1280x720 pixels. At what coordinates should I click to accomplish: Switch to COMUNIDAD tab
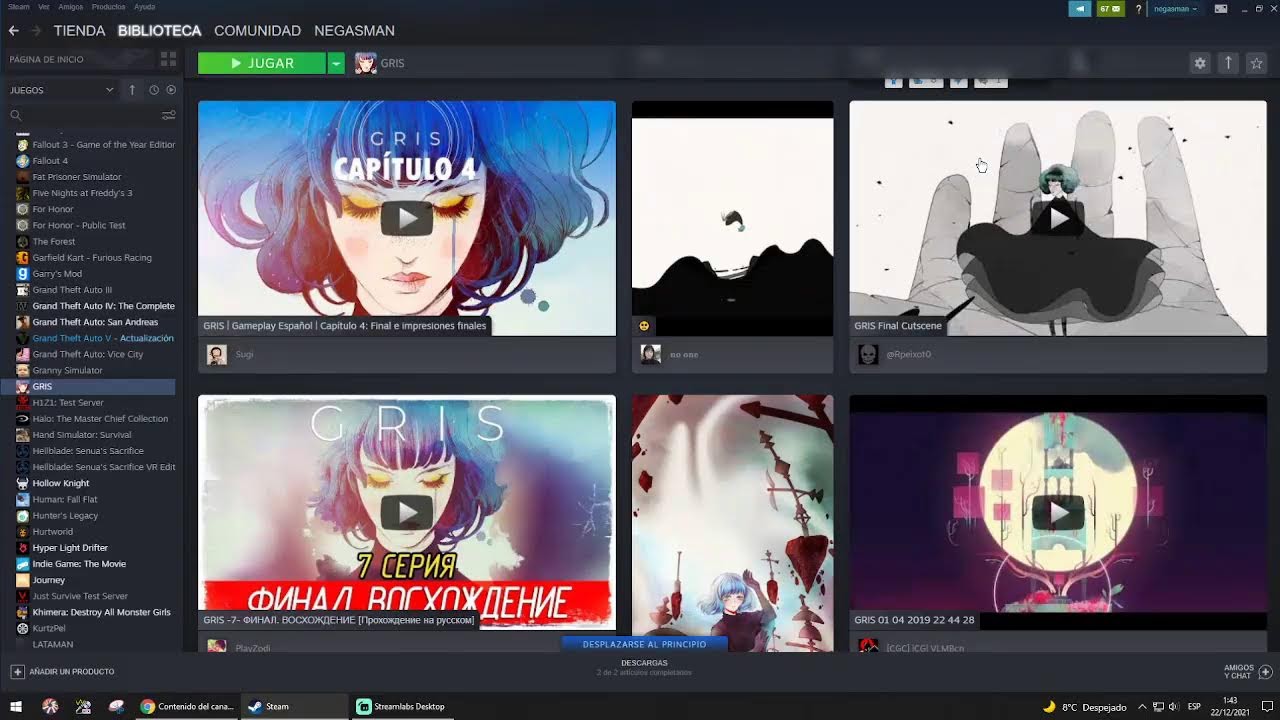(x=257, y=31)
